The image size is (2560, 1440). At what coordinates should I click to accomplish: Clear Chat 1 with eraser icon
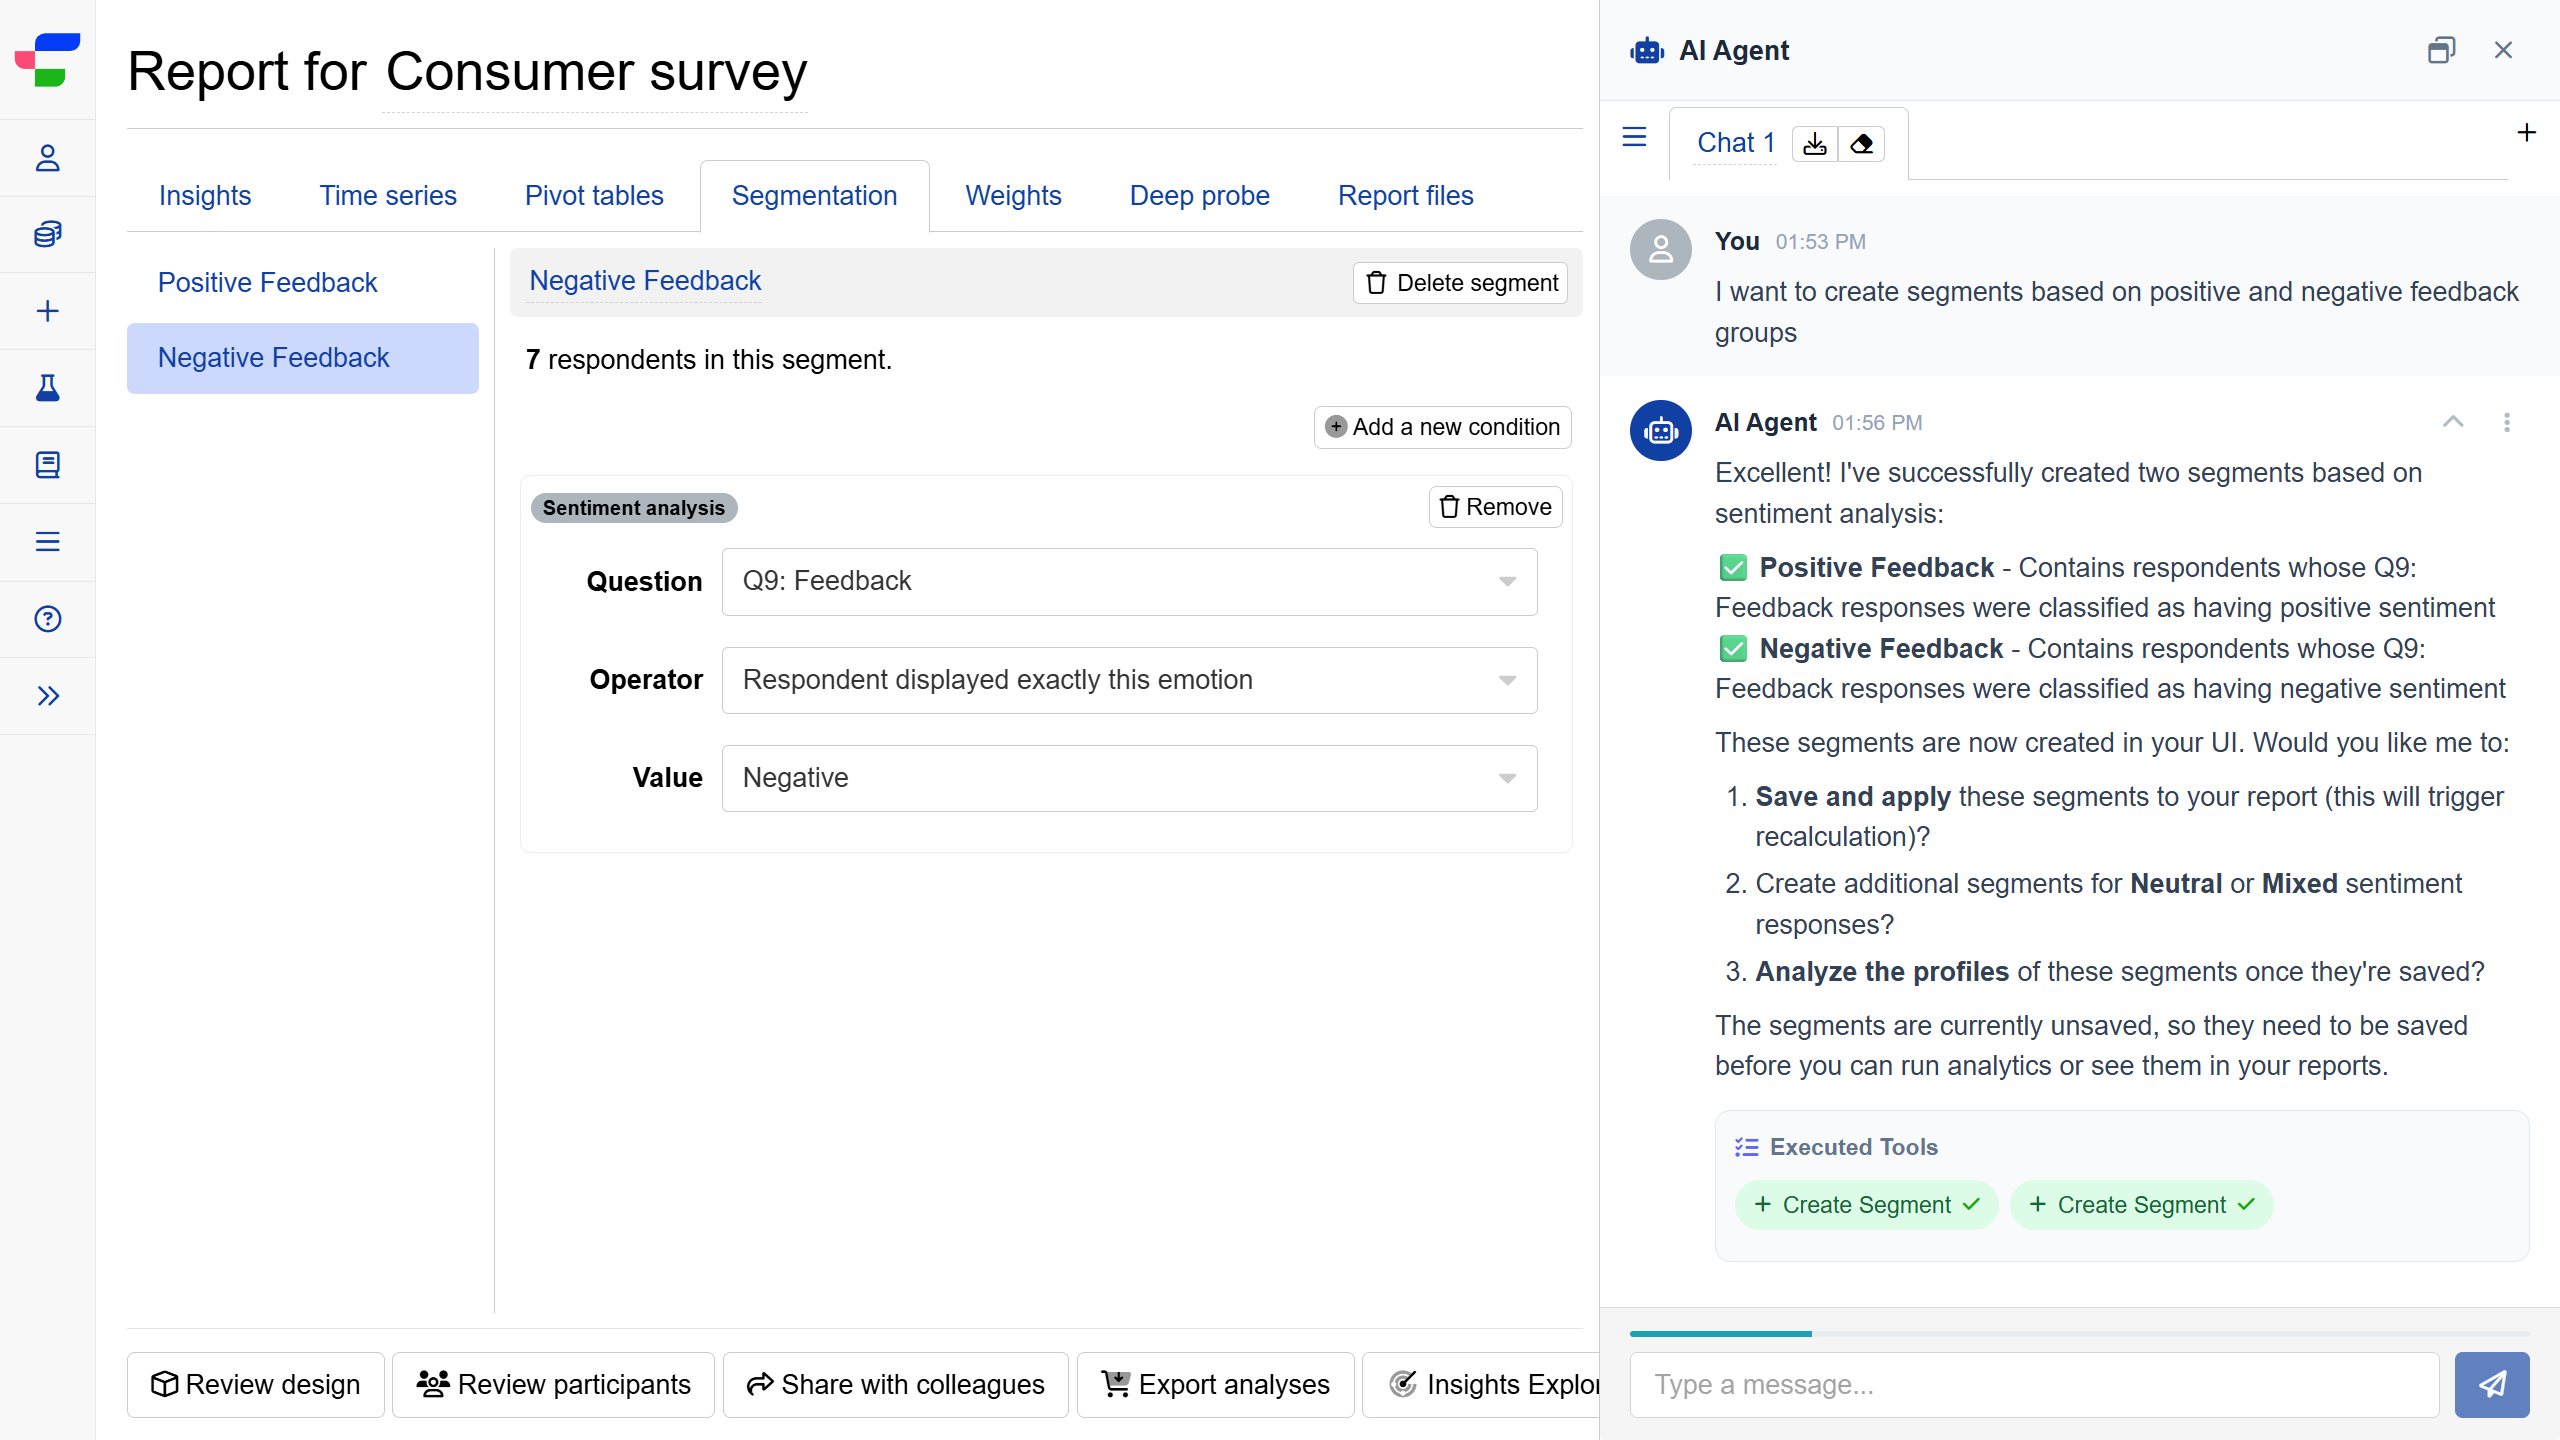click(x=1861, y=144)
